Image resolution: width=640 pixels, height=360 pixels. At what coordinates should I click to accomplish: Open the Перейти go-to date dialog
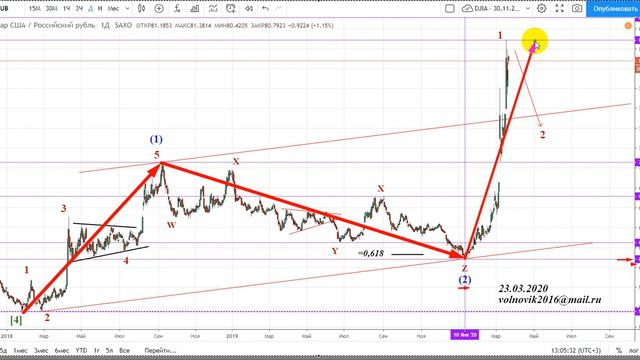(x=160, y=351)
